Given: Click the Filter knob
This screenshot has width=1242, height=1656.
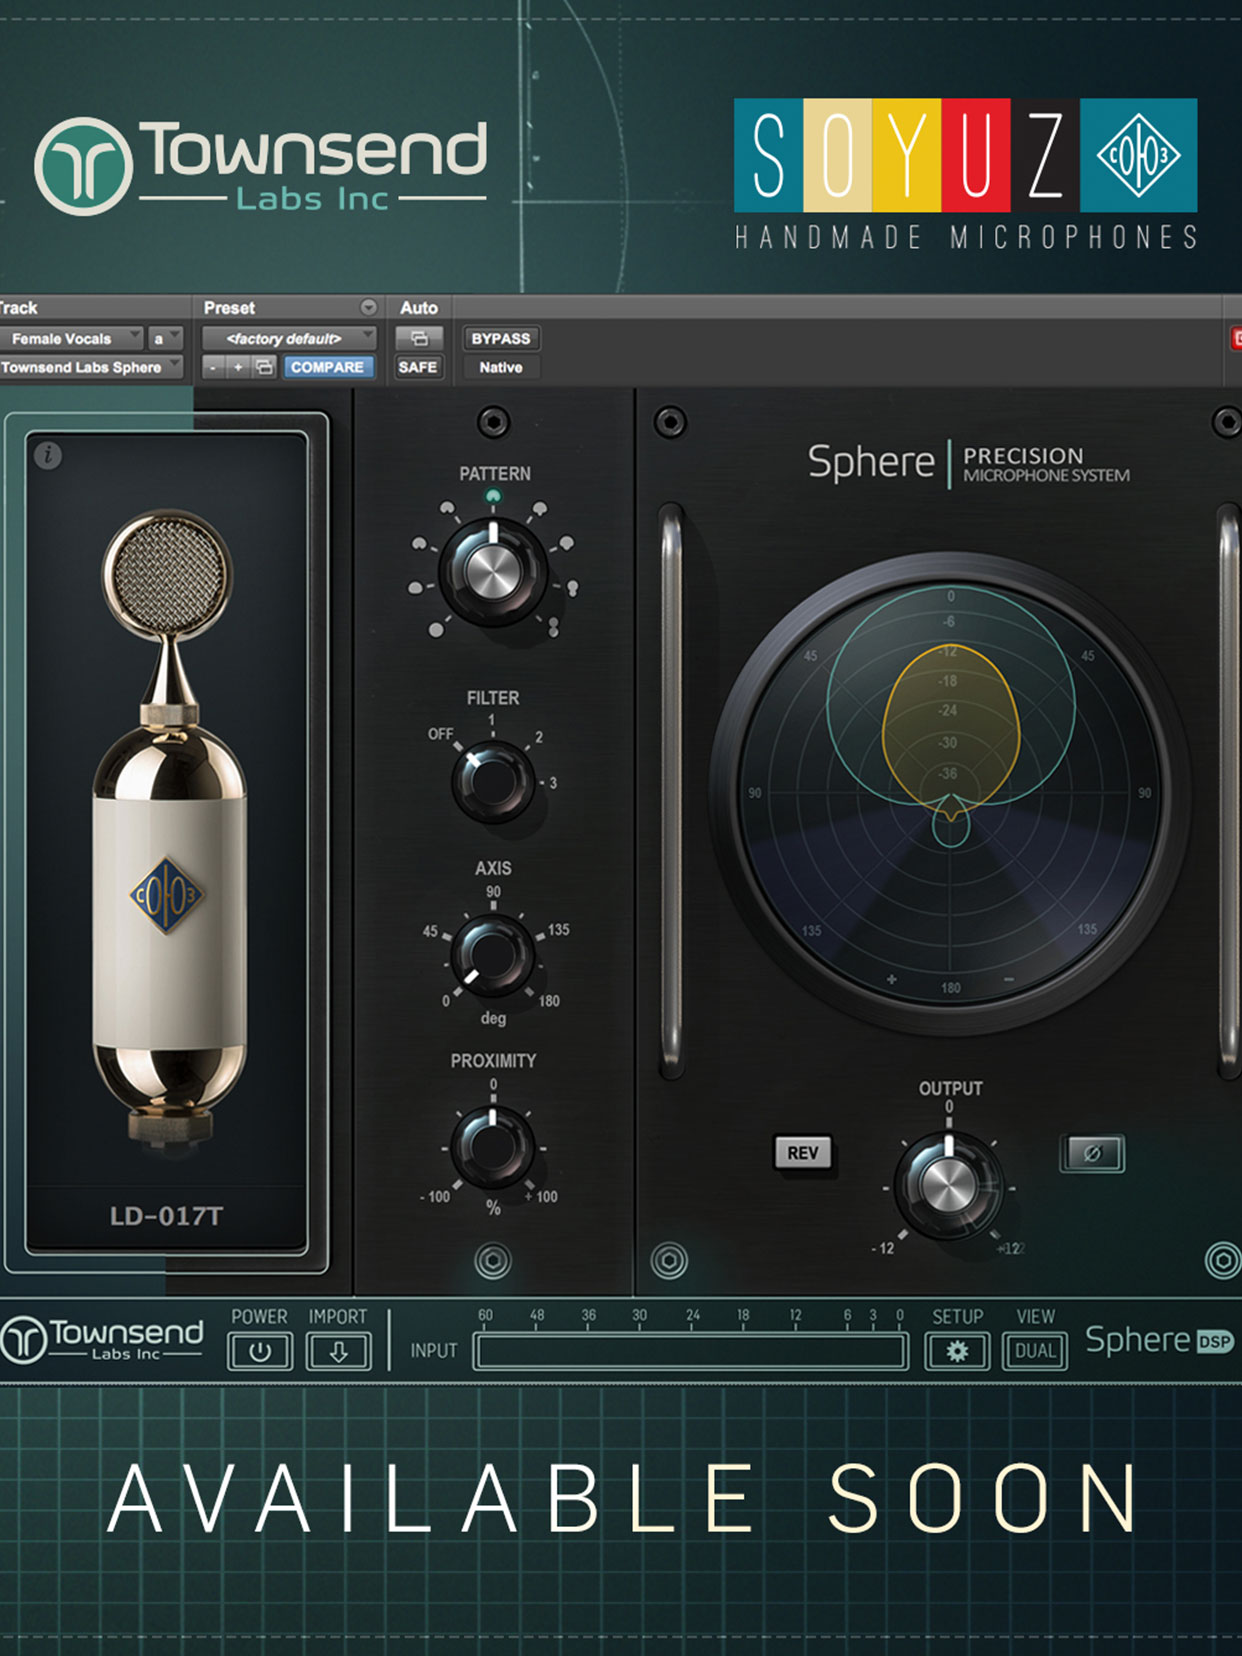Looking at the screenshot, I should click(493, 781).
